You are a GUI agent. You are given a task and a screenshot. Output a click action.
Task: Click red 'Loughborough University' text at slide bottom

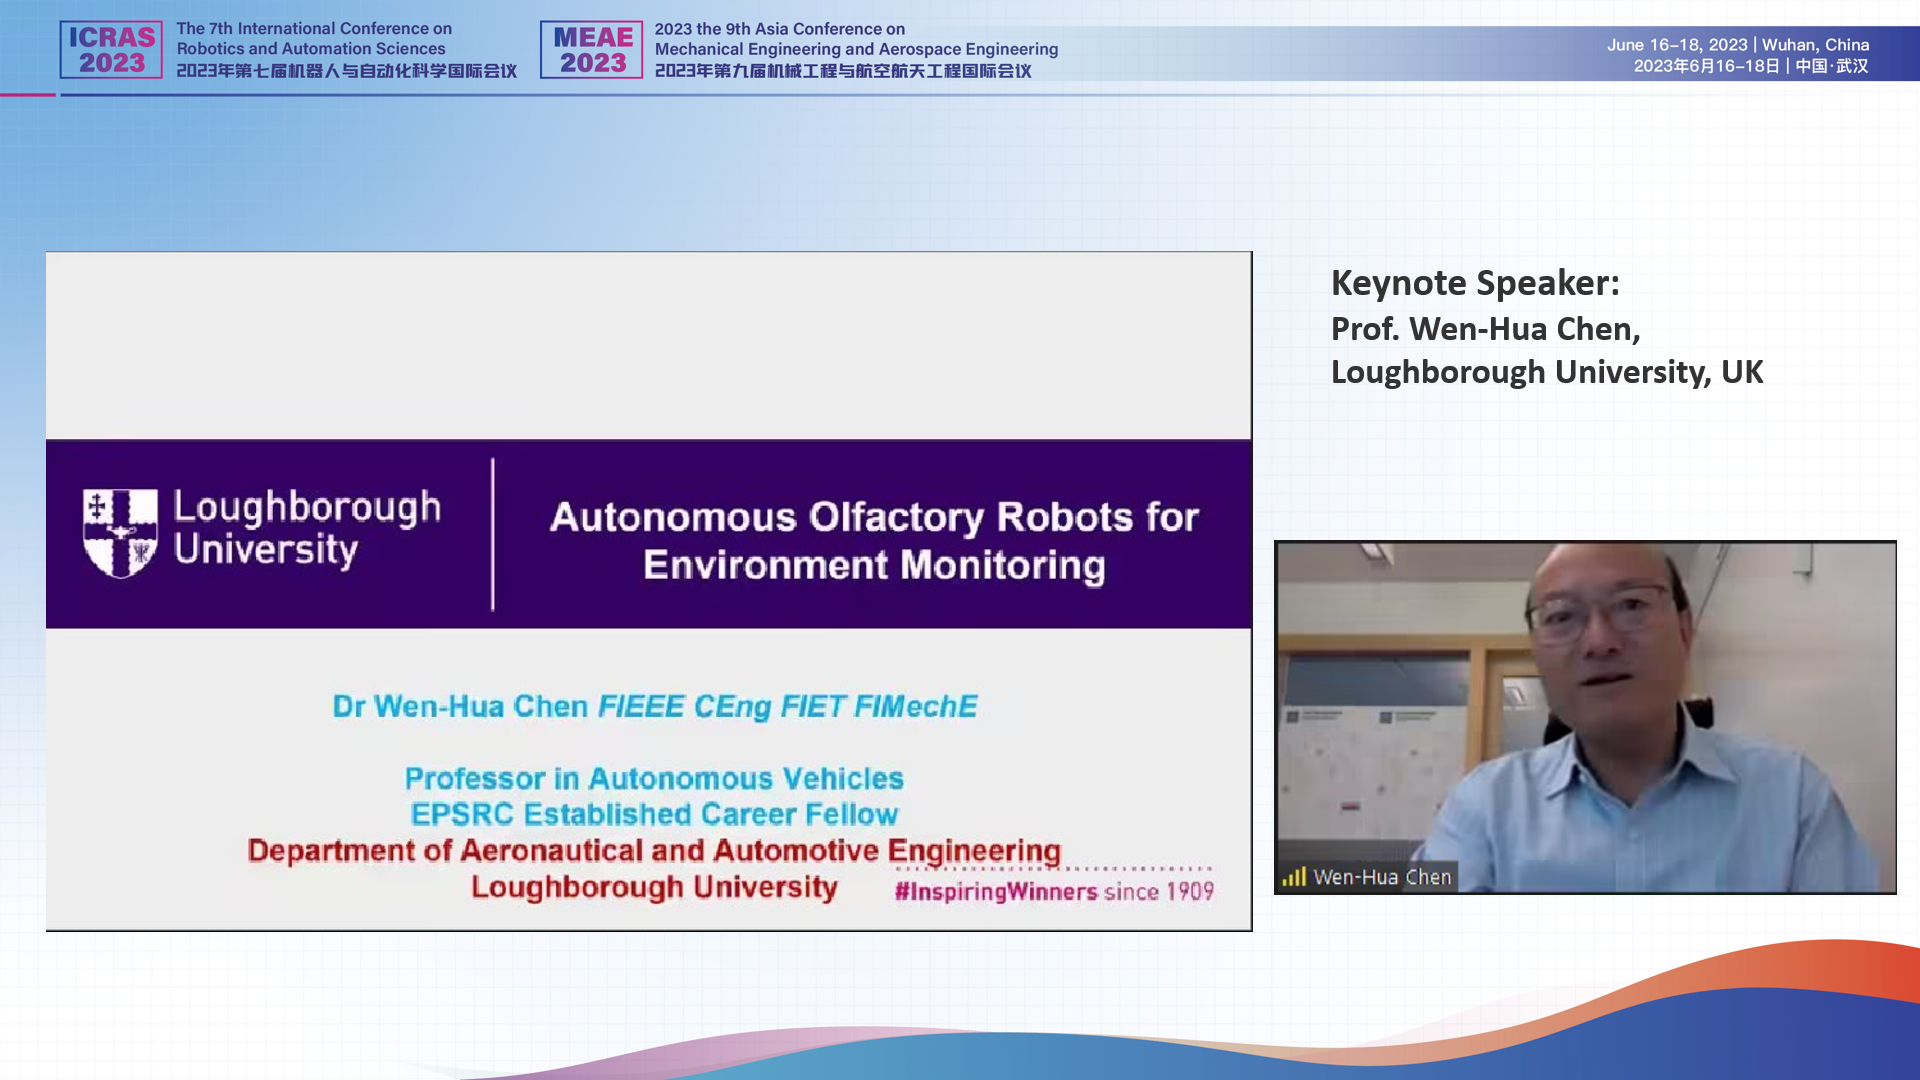[x=654, y=887]
